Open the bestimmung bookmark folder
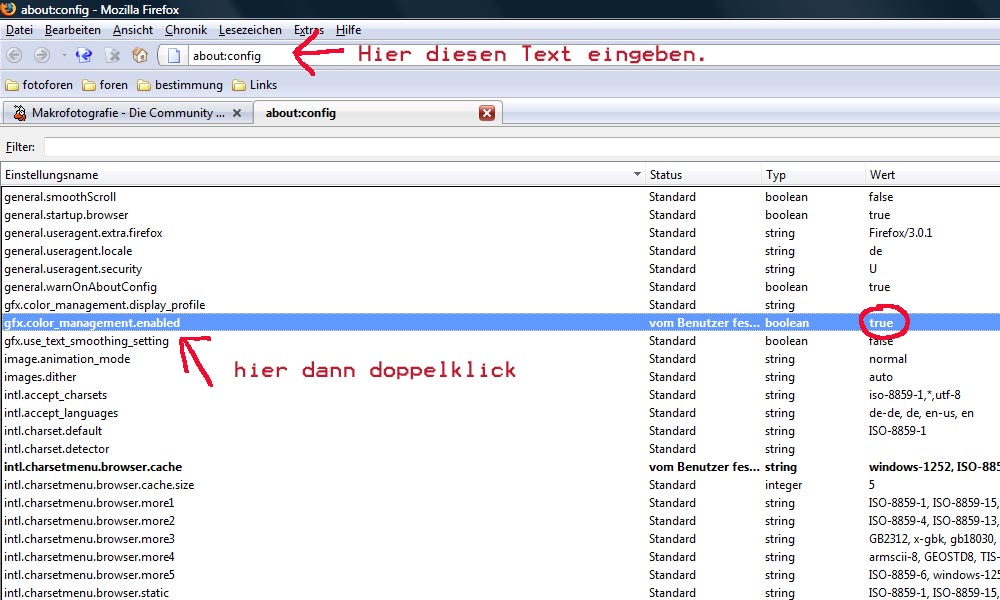This screenshot has height=600, width=1000. 180,85
